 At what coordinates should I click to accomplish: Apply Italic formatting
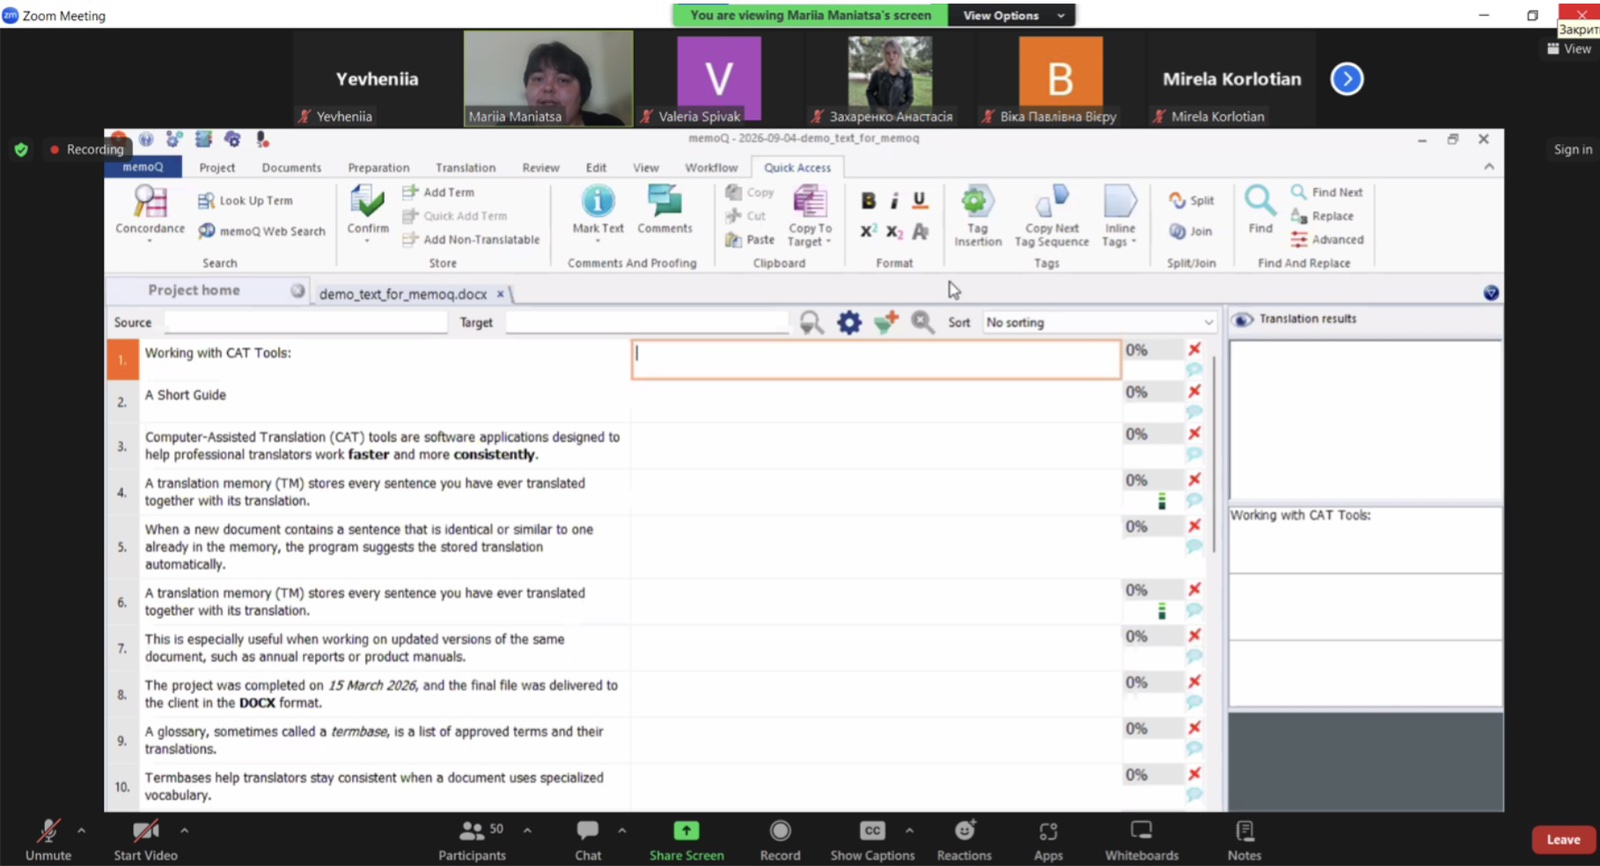[894, 201]
